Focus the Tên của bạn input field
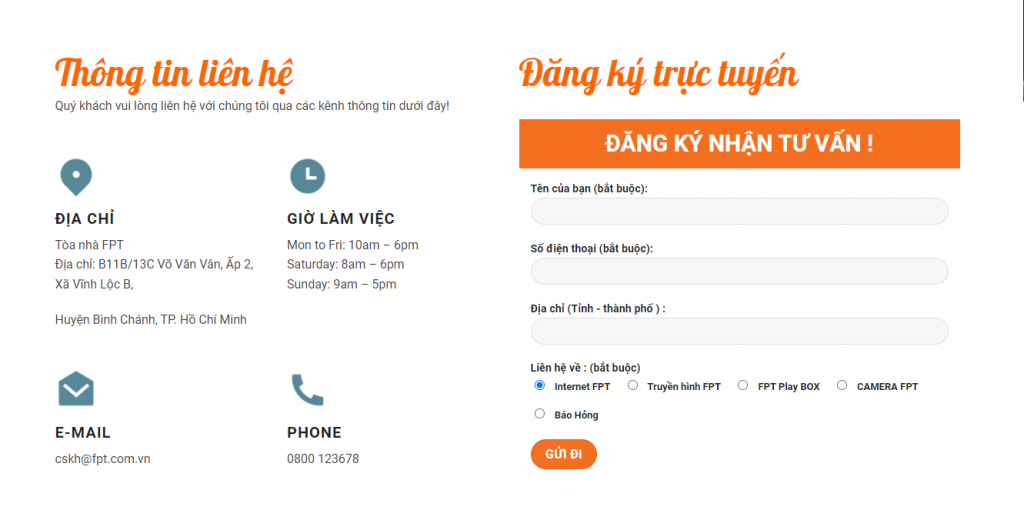The width and height of the screenshot is (1024, 530). [x=739, y=211]
